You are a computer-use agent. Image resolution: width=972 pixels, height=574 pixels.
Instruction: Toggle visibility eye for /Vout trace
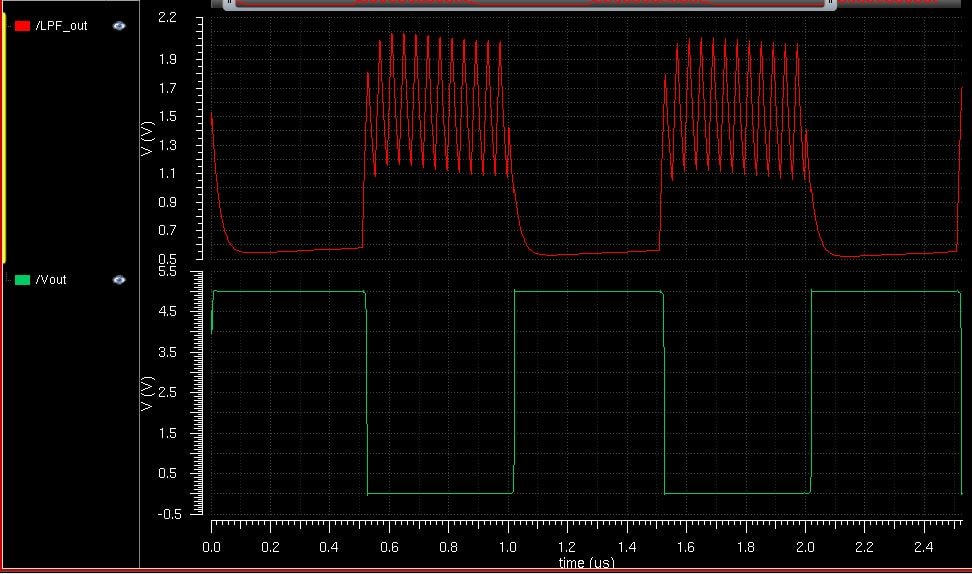(119, 280)
